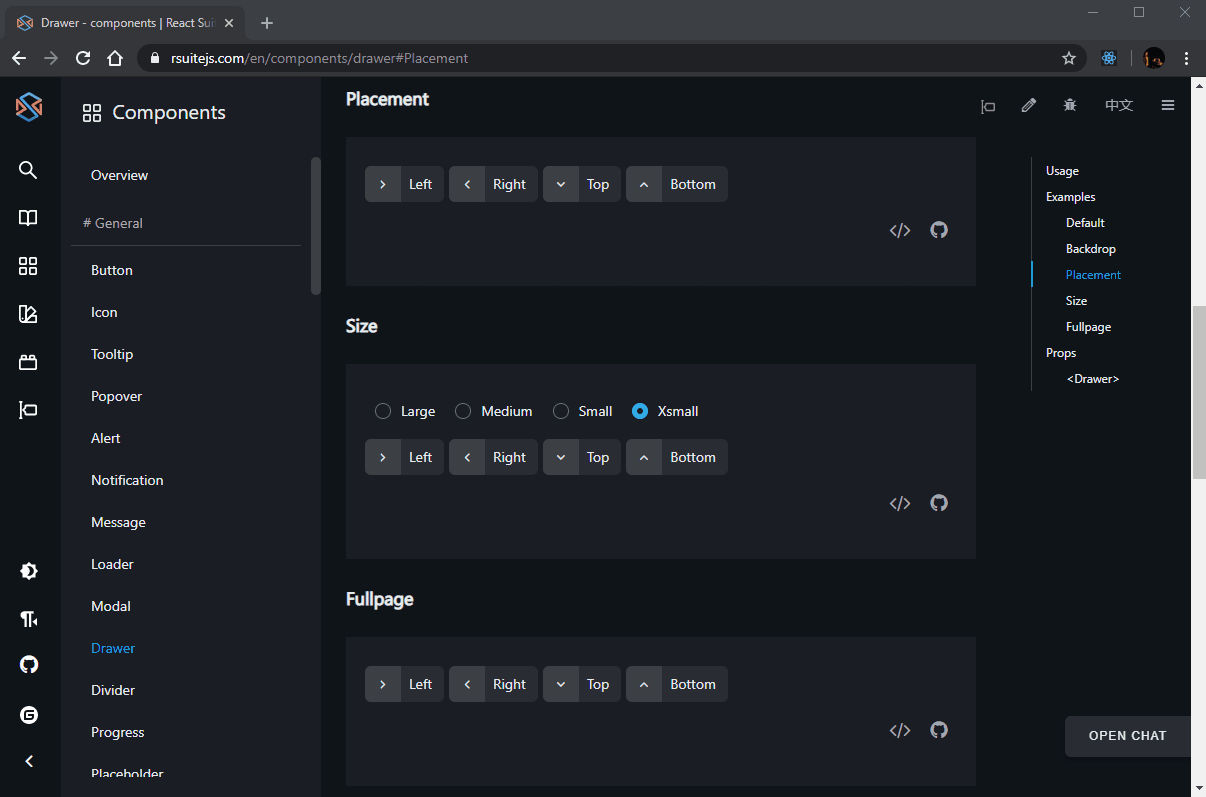Show code for the Placement example
The width and height of the screenshot is (1206, 797).
tap(900, 230)
